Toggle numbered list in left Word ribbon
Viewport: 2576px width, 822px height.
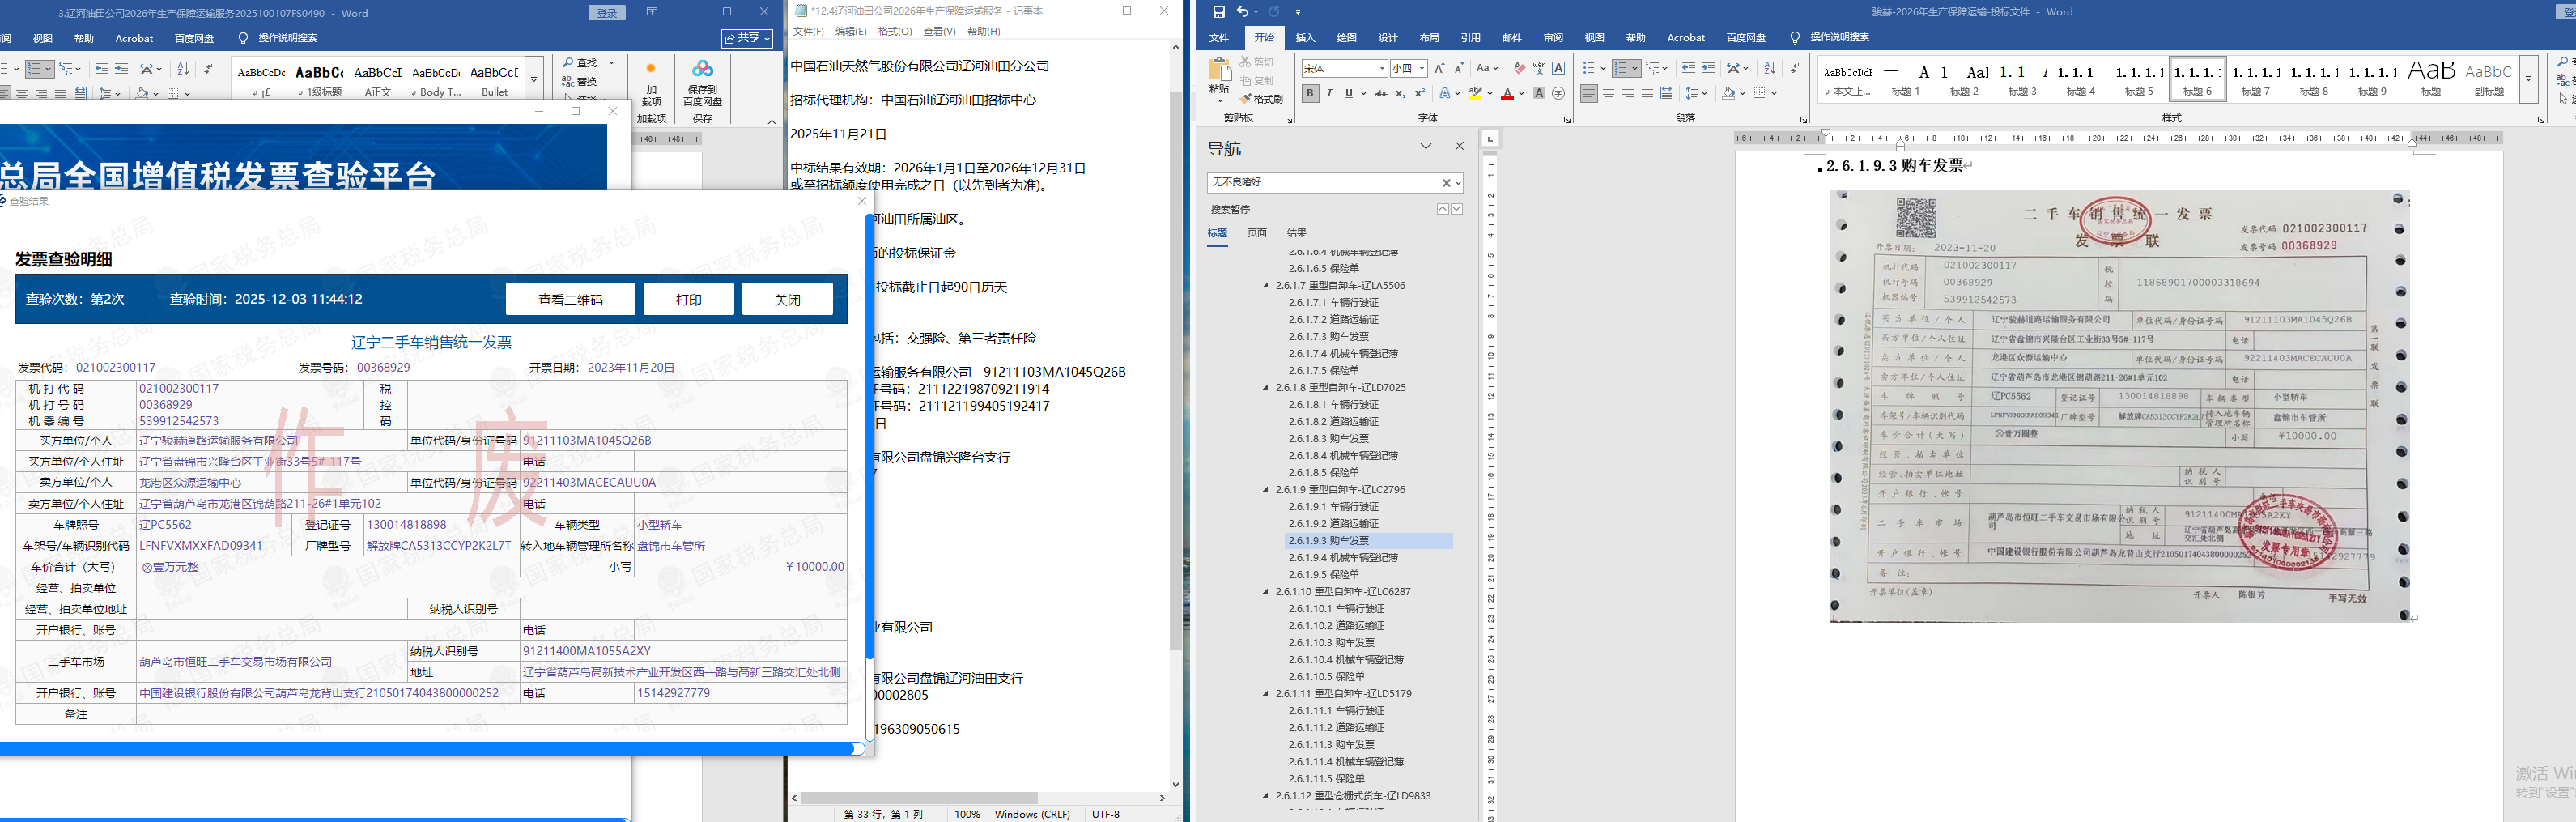tap(35, 69)
